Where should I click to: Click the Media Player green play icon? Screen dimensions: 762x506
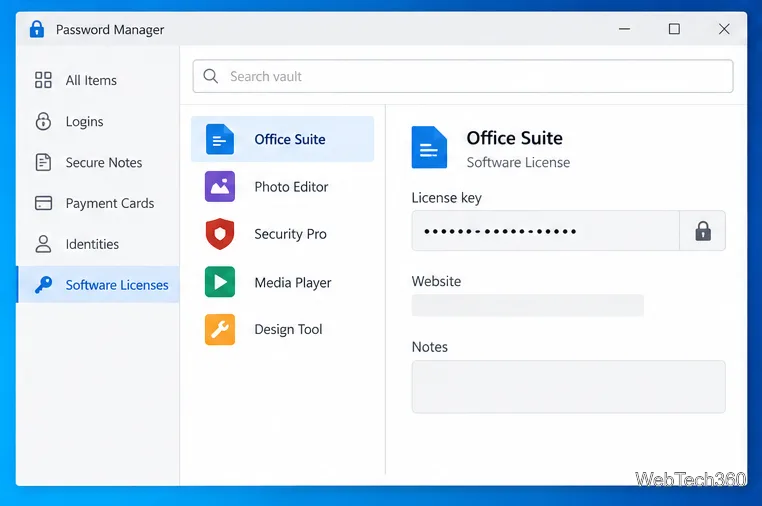220,281
